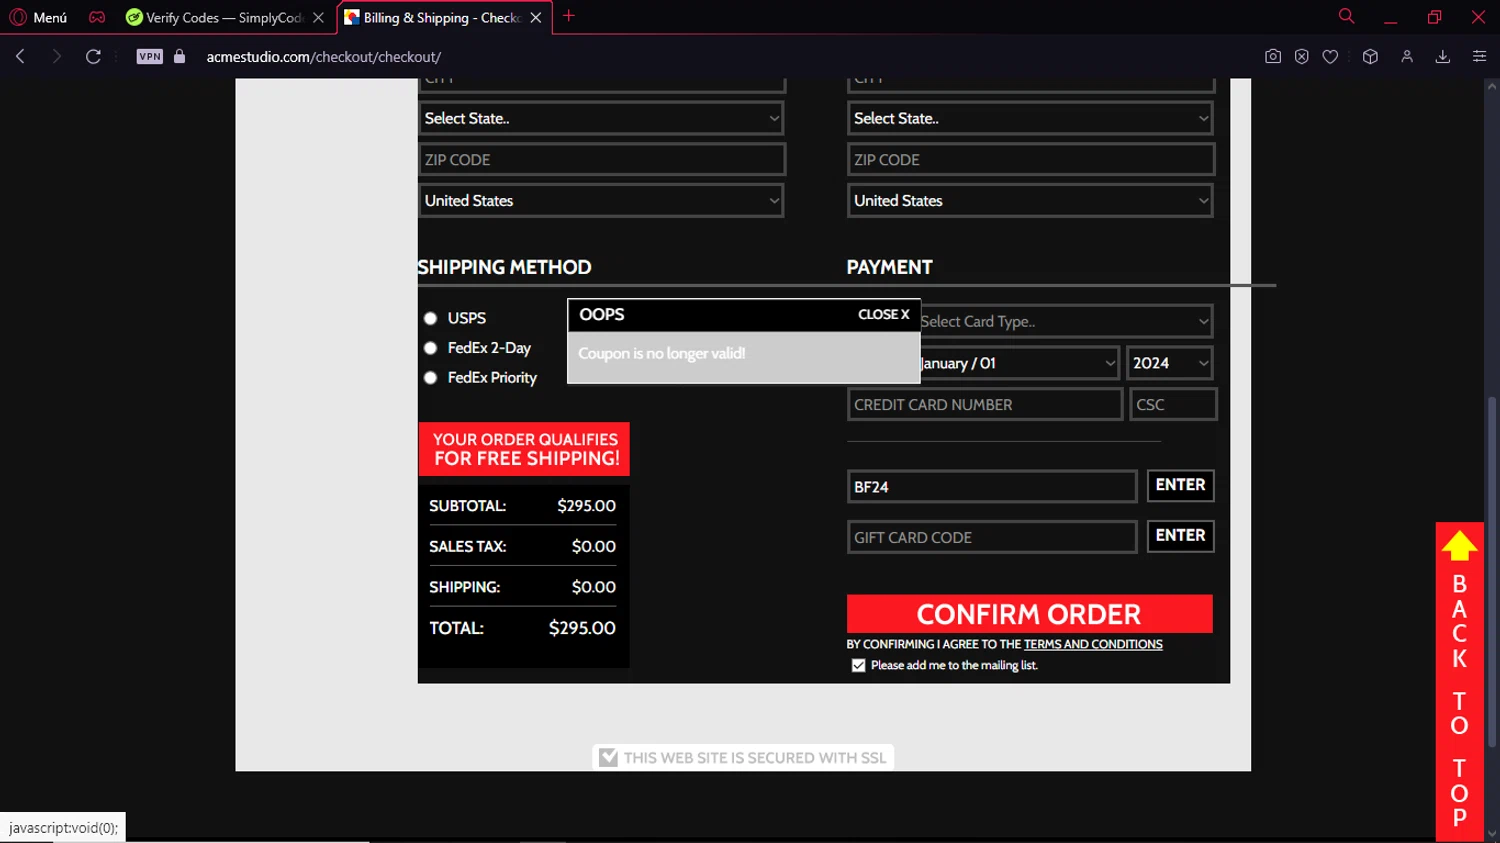This screenshot has width=1500, height=843.
Task: Click the GIFT CARD CODE field
Action: [x=992, y=537]
